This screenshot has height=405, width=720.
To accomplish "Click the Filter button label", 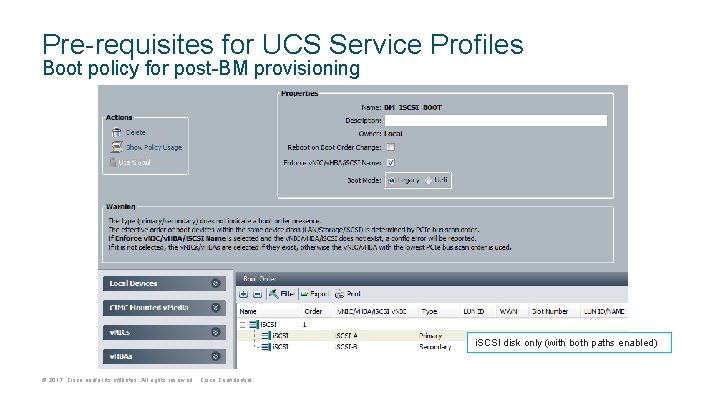I will click(287, 294).
